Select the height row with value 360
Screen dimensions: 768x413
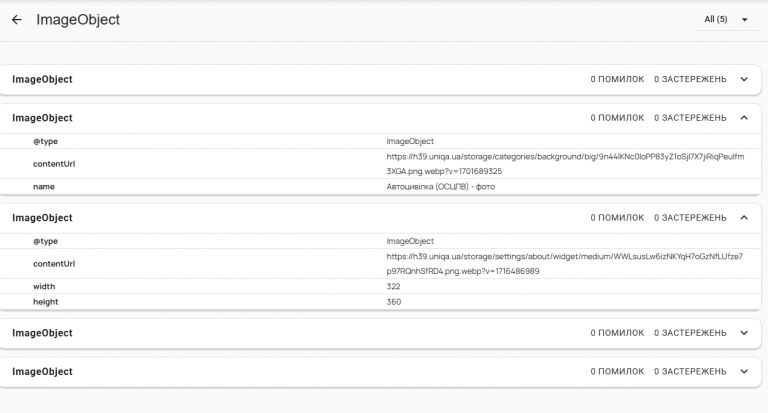[393, 301]
